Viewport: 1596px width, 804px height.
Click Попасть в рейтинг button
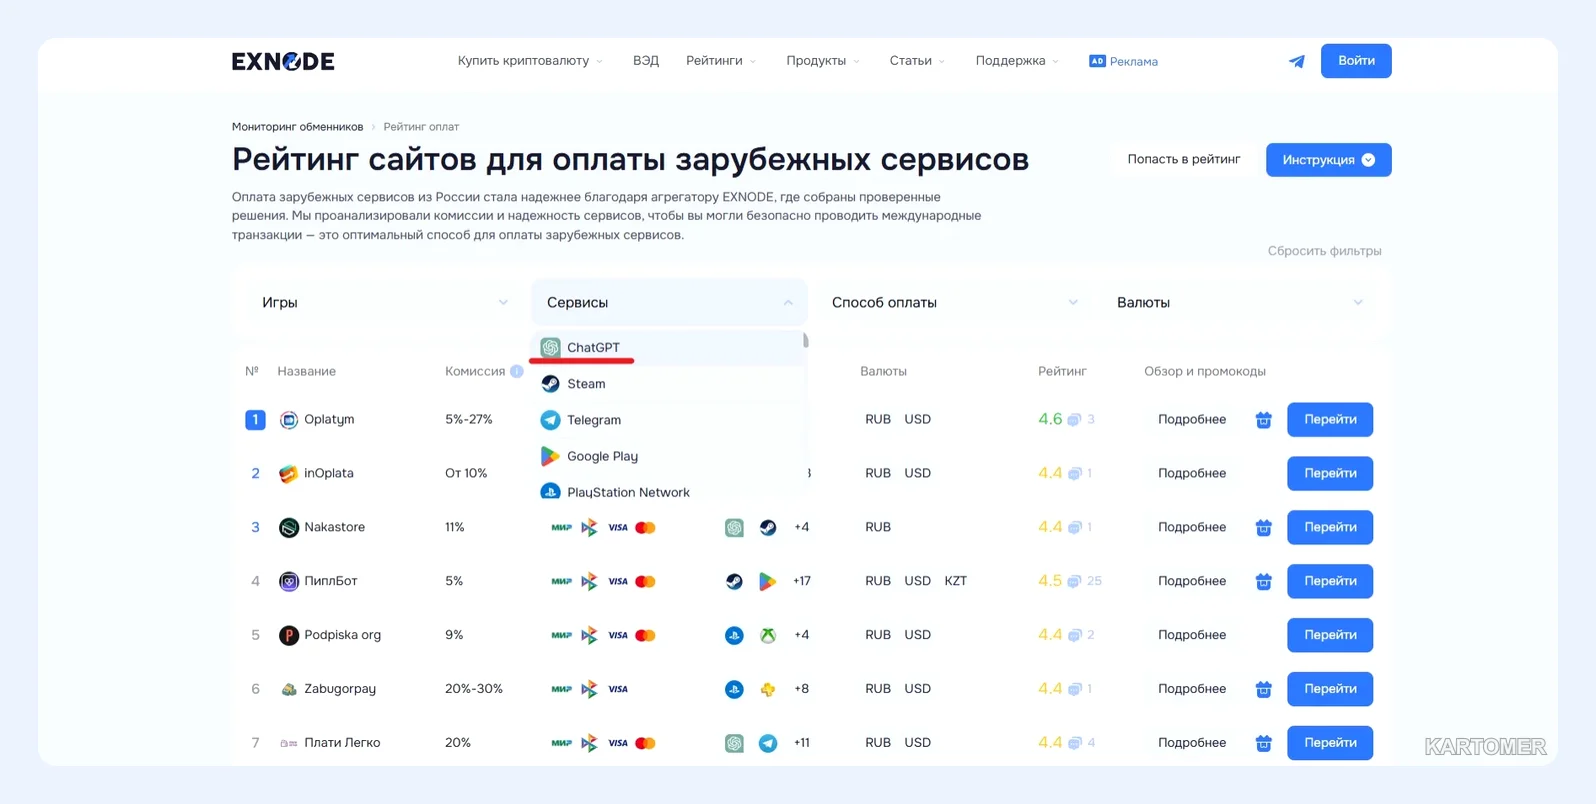[1184, 160]
